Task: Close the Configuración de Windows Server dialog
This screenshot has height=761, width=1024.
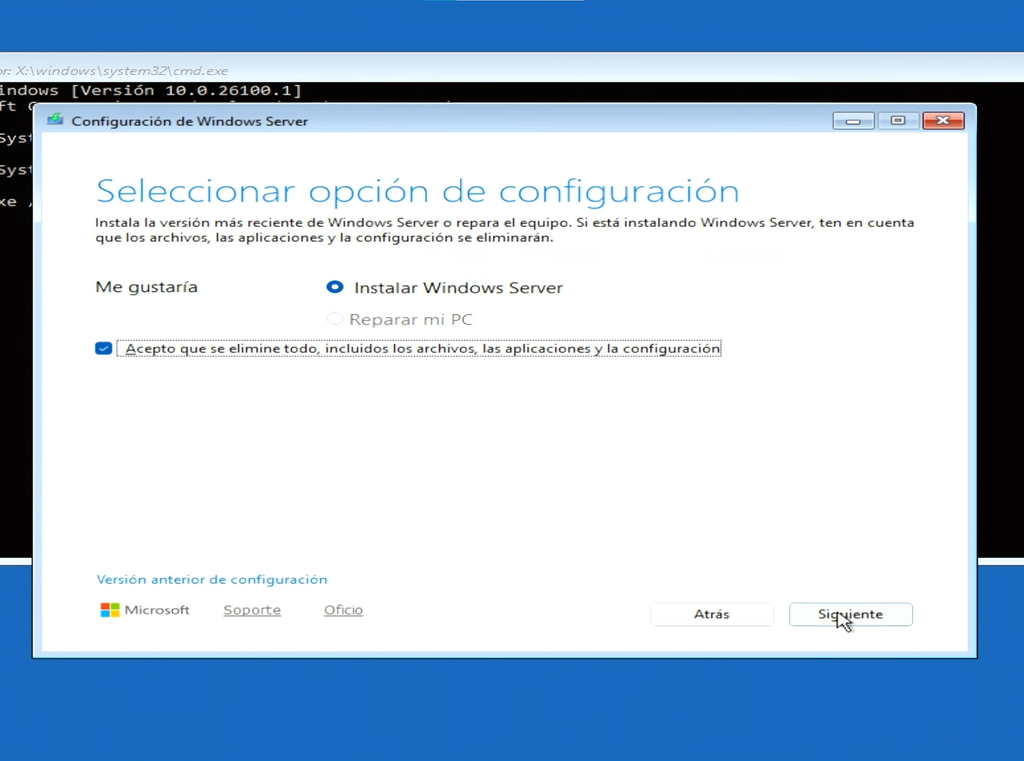Action: 943,120
